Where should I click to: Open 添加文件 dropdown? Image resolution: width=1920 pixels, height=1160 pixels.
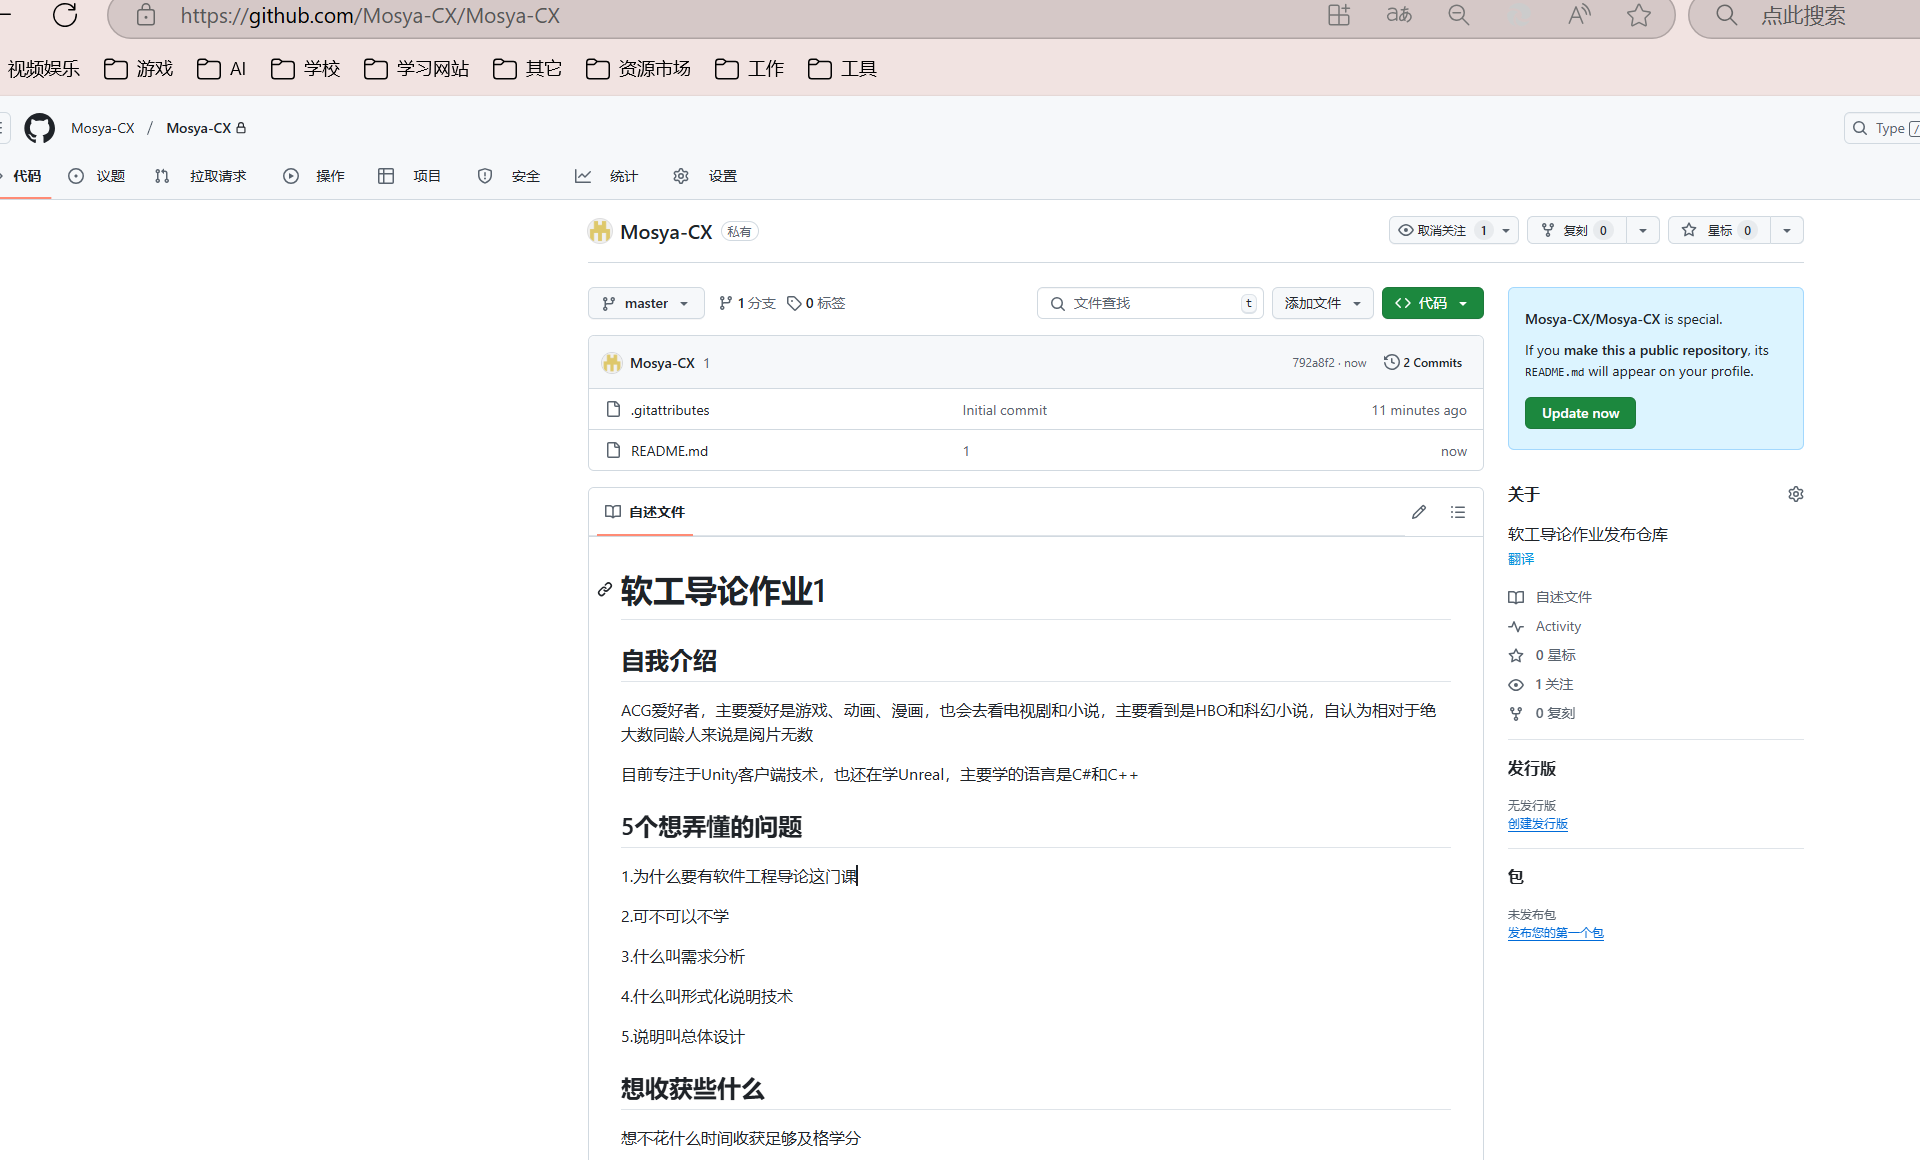point(1322,303)
